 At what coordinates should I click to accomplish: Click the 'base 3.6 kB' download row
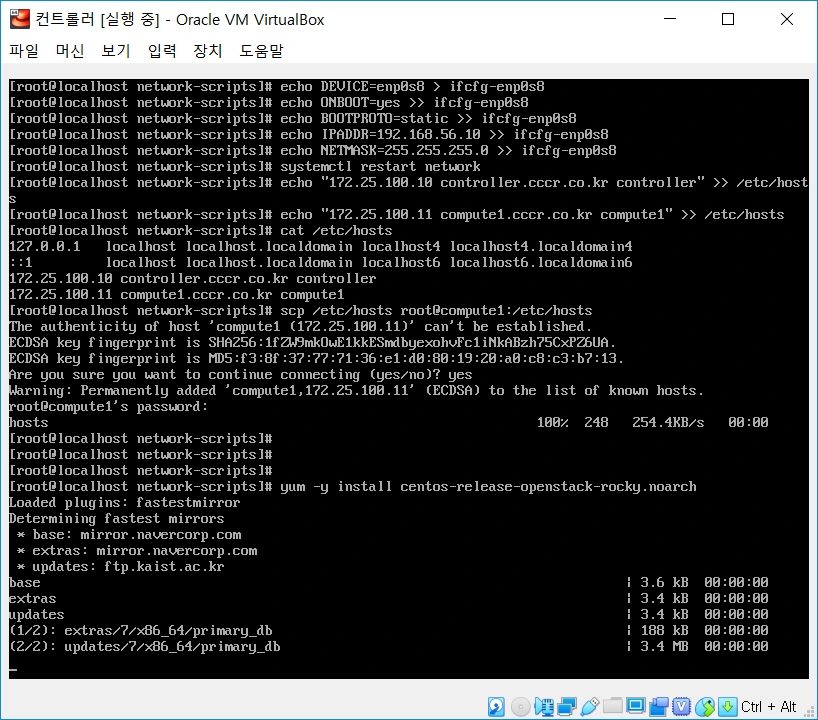[389, 583]
